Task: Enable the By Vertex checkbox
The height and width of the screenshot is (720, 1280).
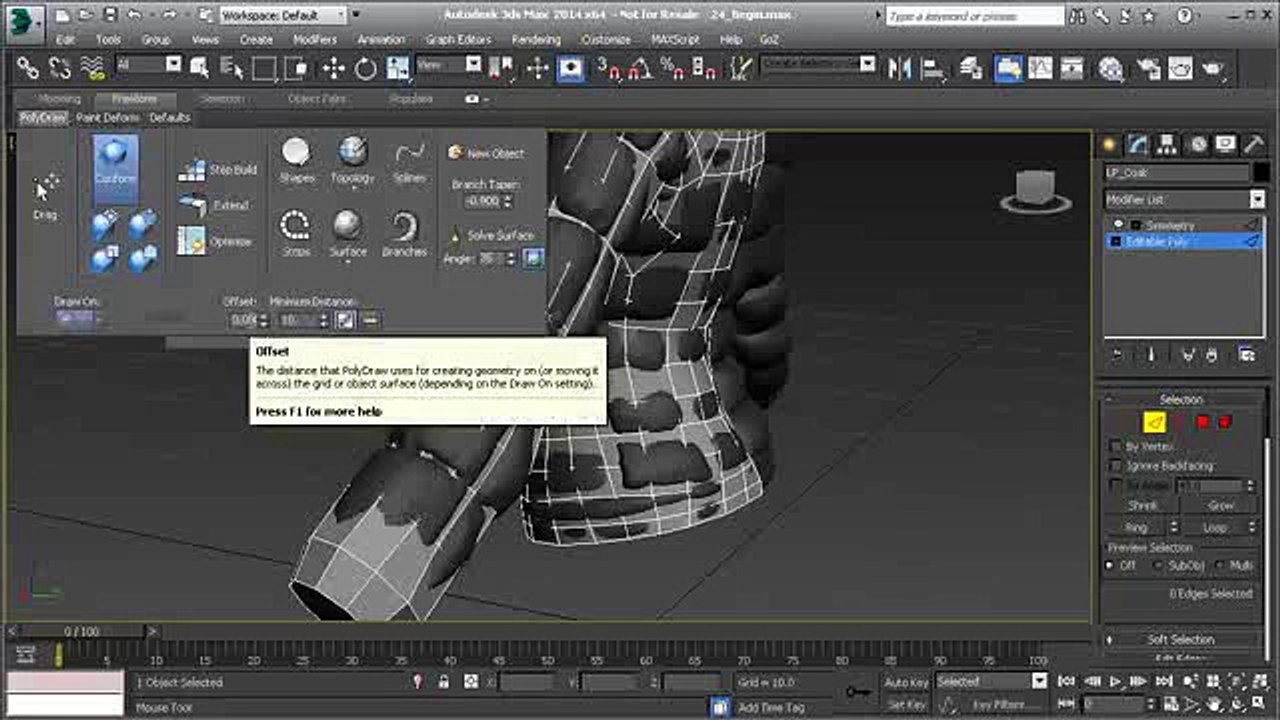Action: 1116,447
